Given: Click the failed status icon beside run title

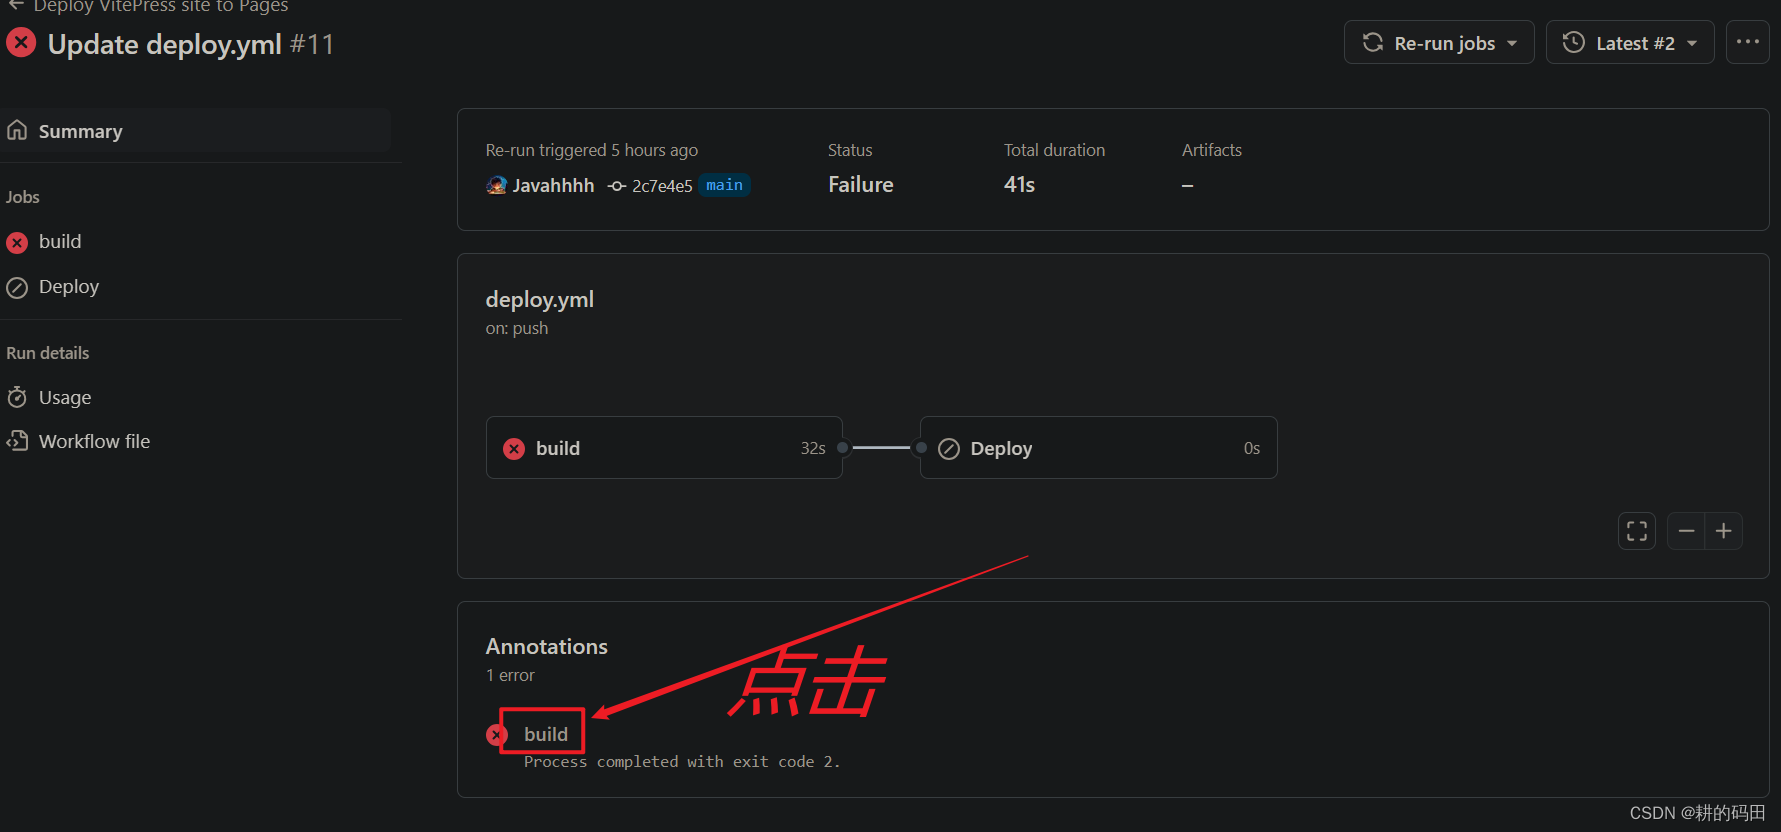Looking at the screenshot, I should 21,43.
